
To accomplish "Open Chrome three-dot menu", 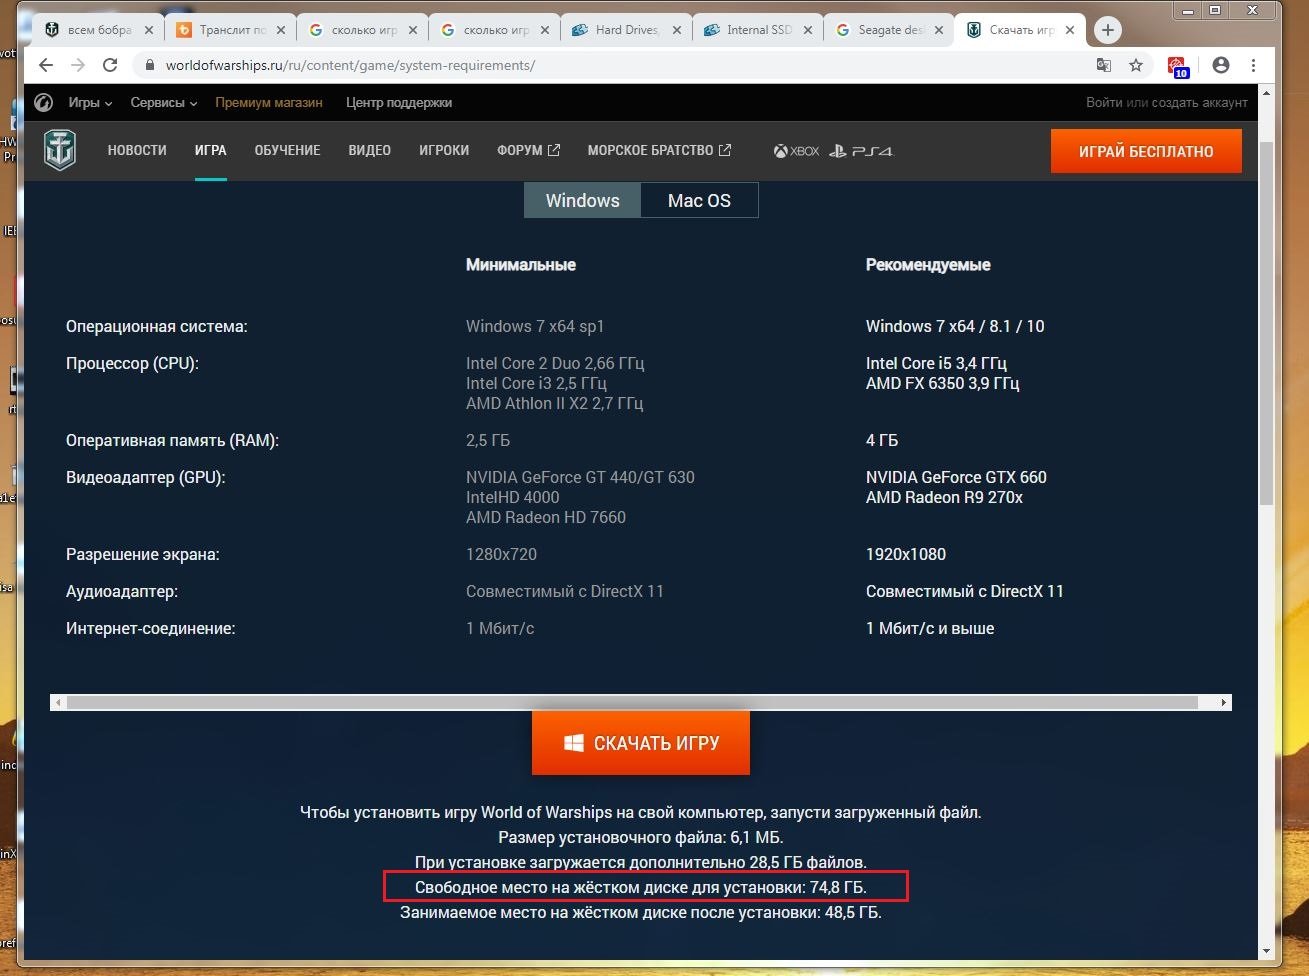I will tap(1253, 65).
